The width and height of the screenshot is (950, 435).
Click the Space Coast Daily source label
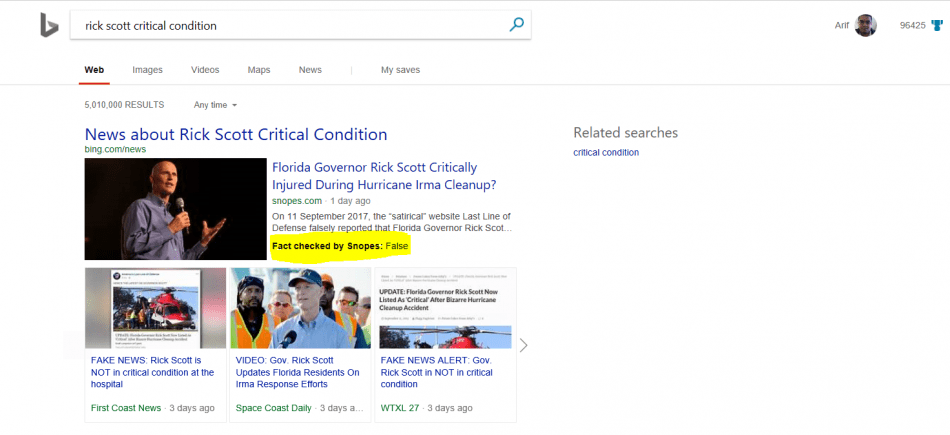click(273, 408)
